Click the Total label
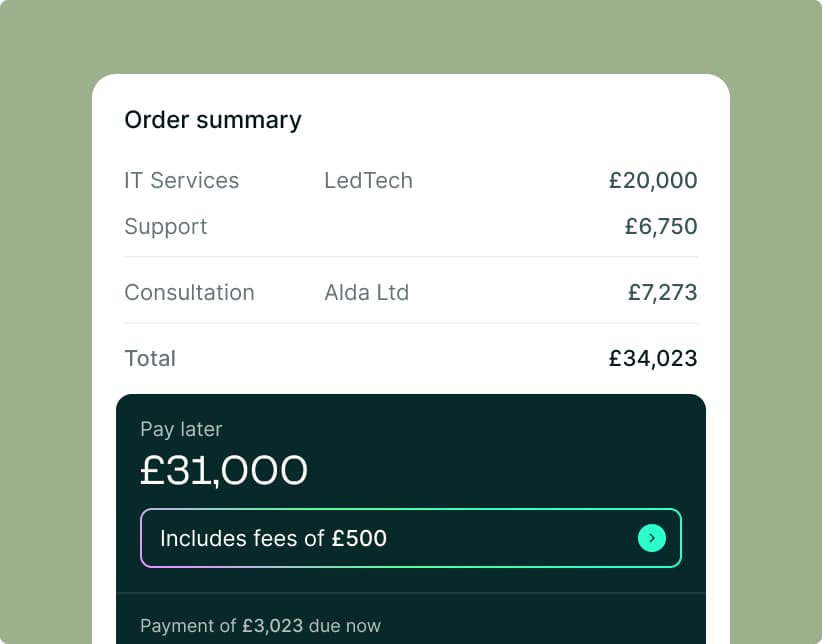Image resolution: width=822 pixels, height=644 pixels. [x=150, y=359]
